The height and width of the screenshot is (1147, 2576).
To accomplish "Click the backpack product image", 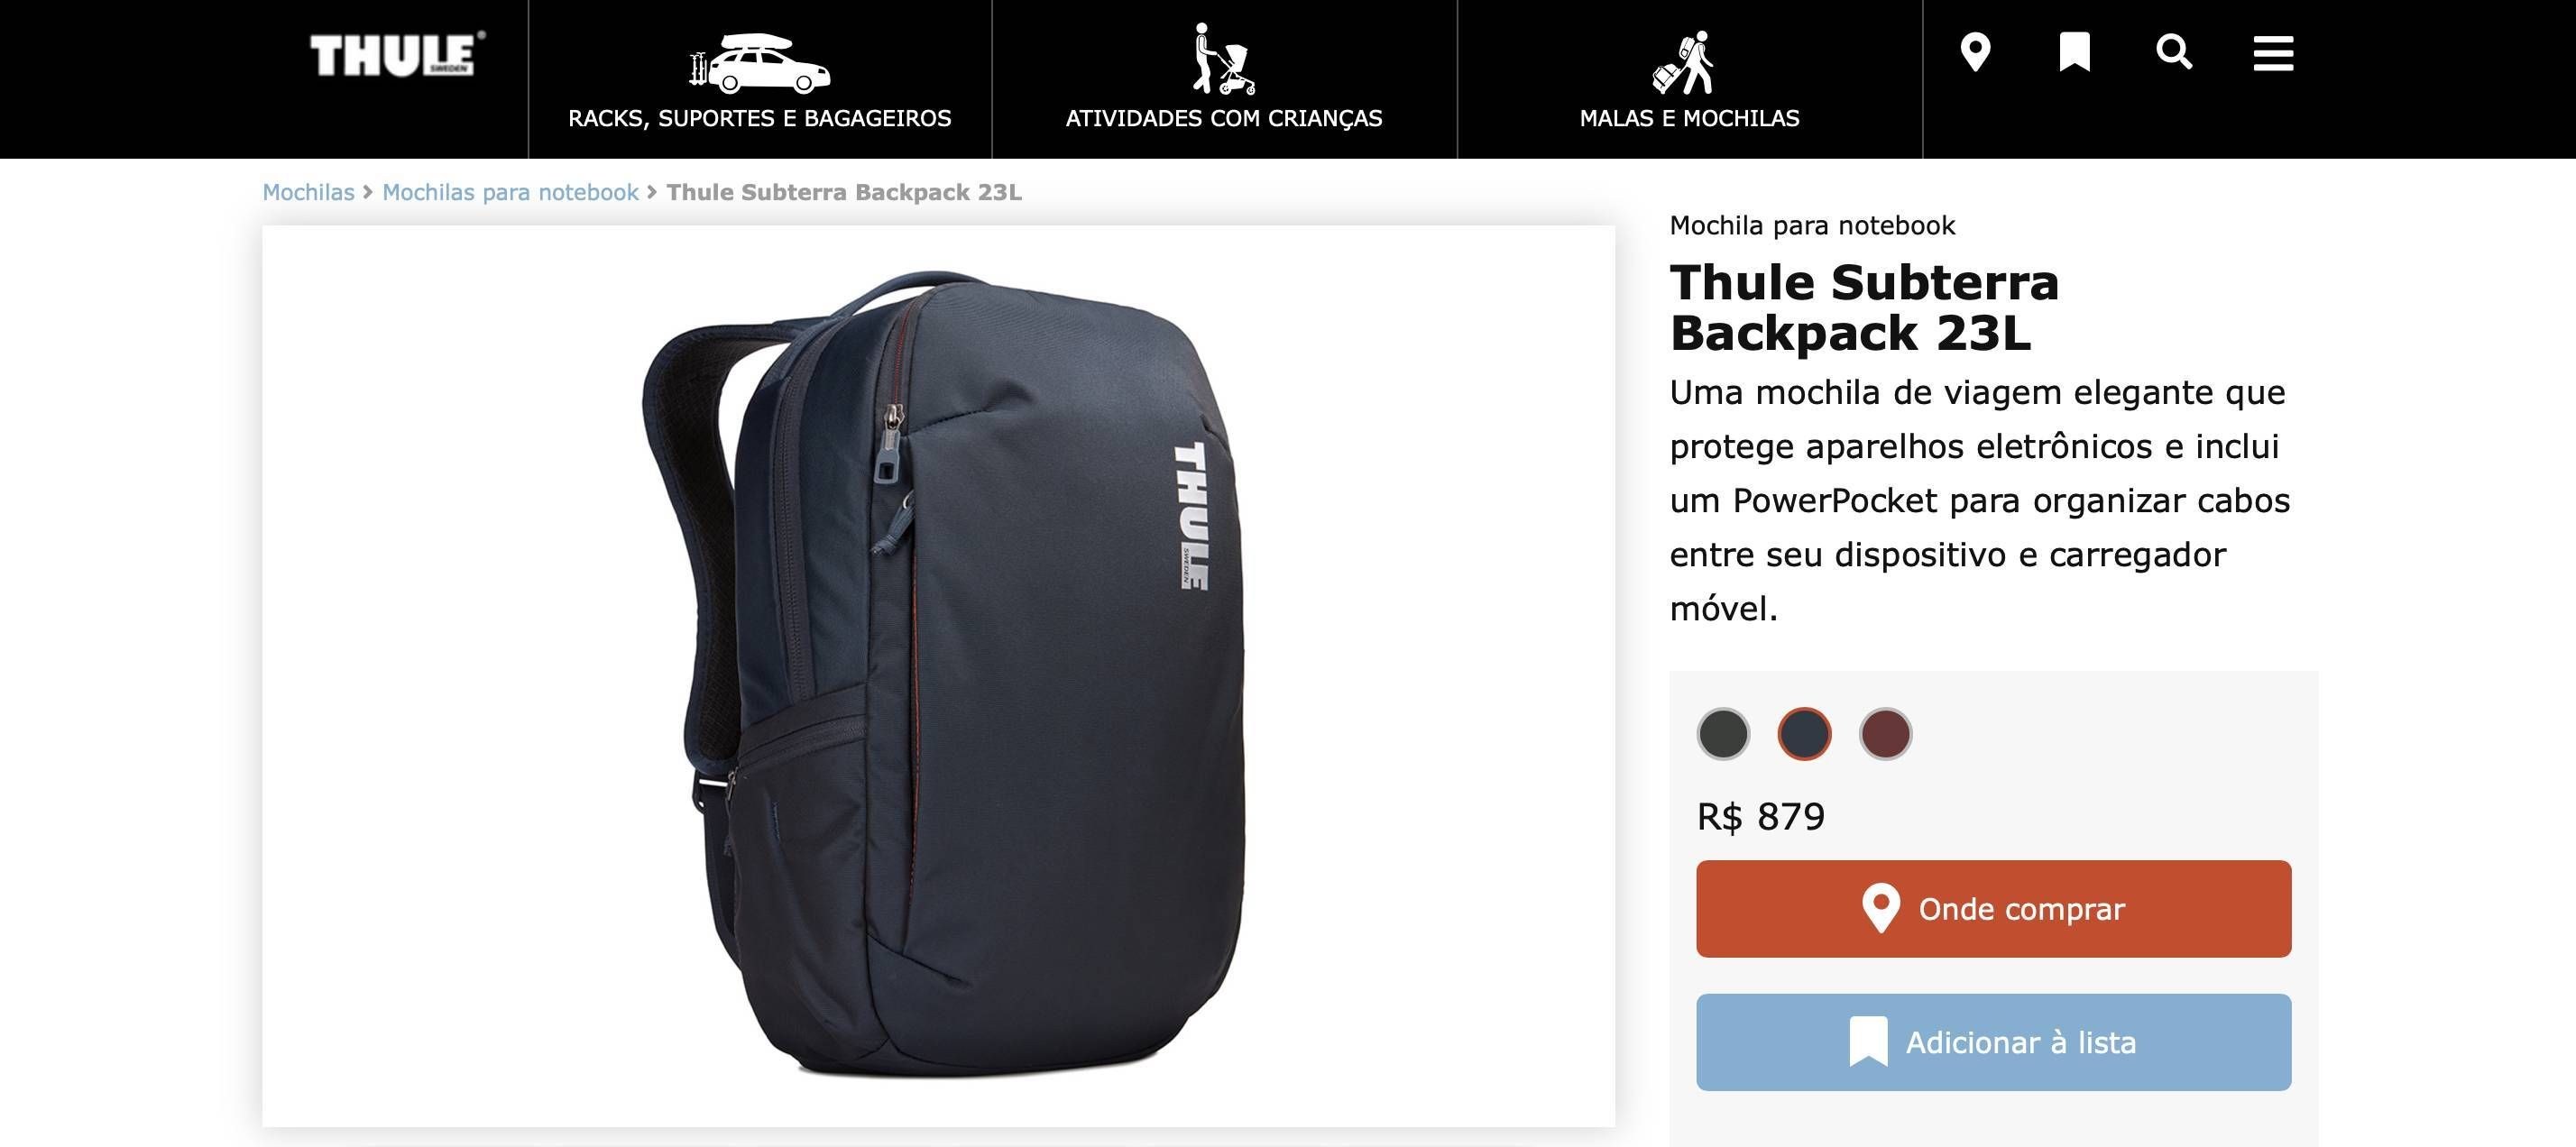I will [938, 676].
